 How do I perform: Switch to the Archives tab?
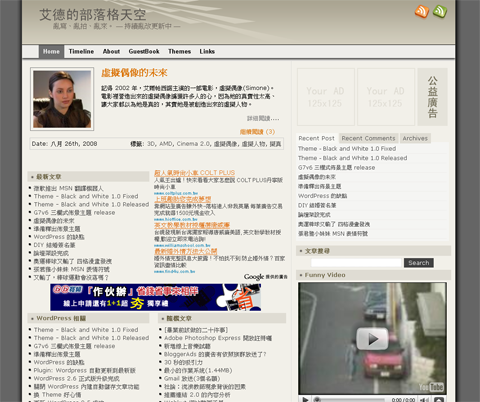(x=415, y=138)
